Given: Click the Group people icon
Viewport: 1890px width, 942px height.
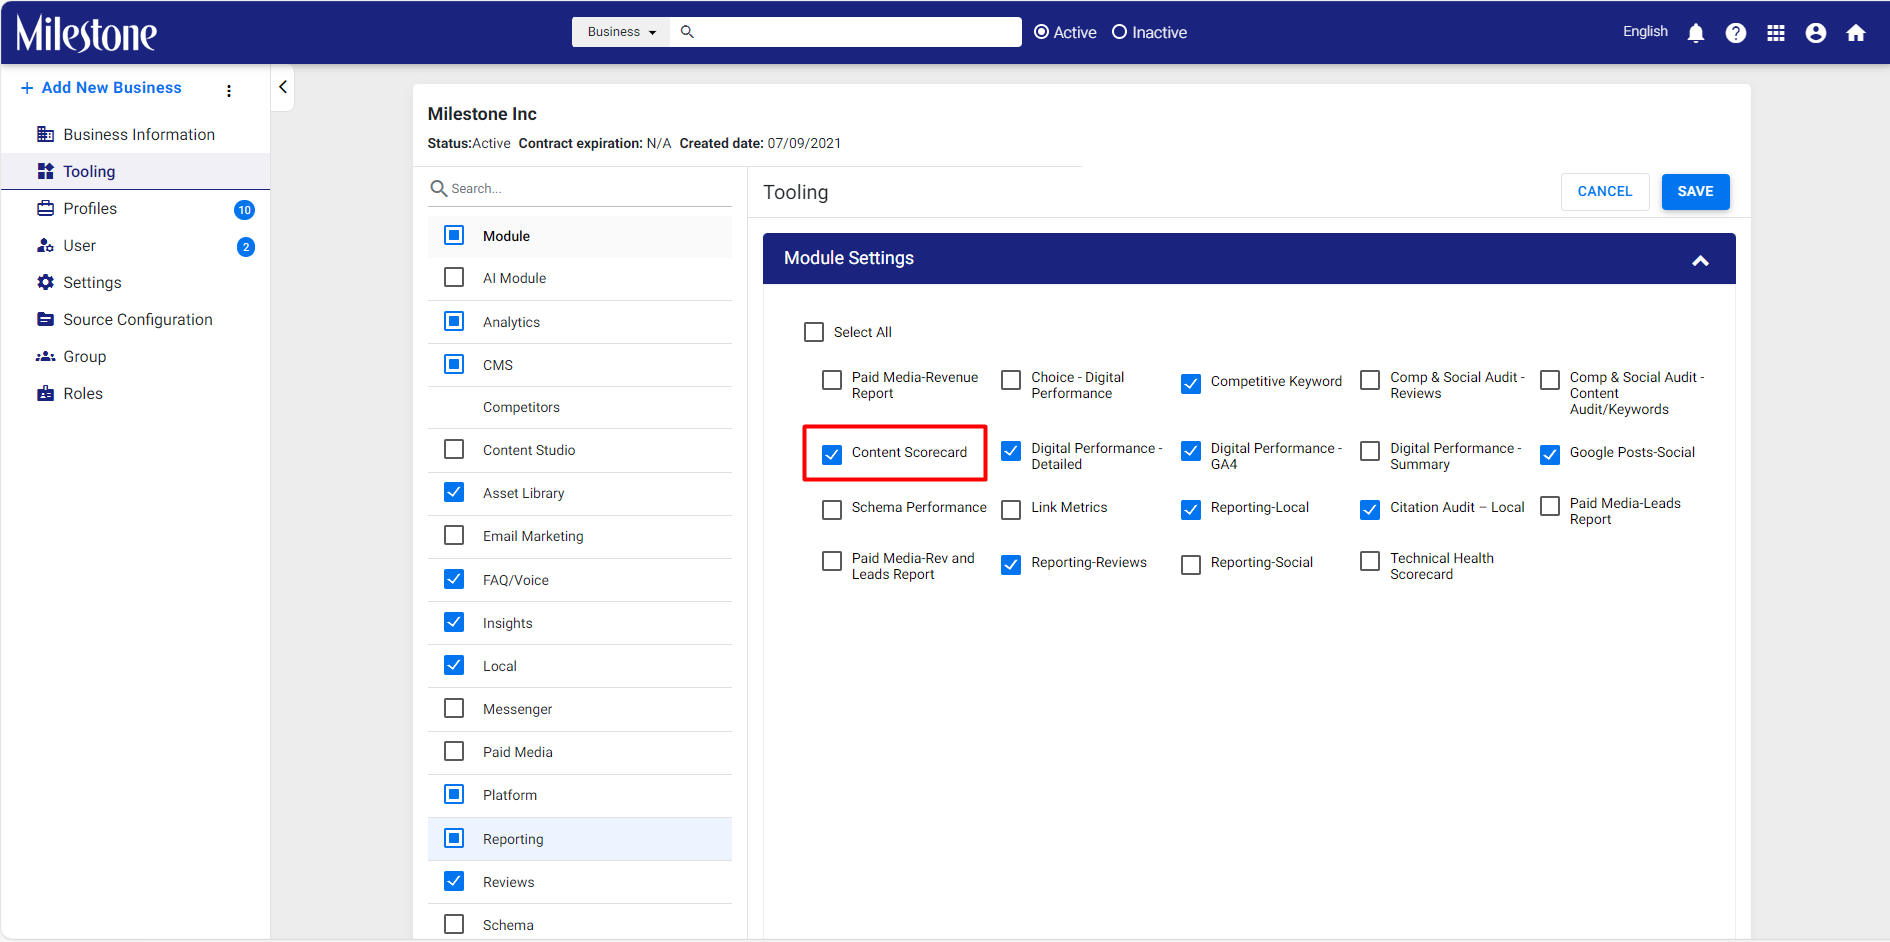Looking at the screenshot, I should 45,356.
